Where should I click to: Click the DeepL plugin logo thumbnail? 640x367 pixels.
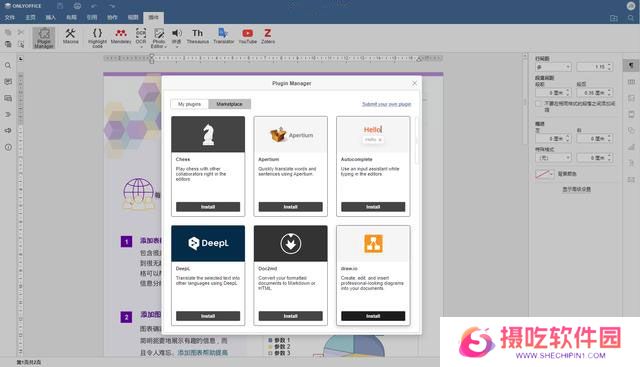(x=208, y=243)
